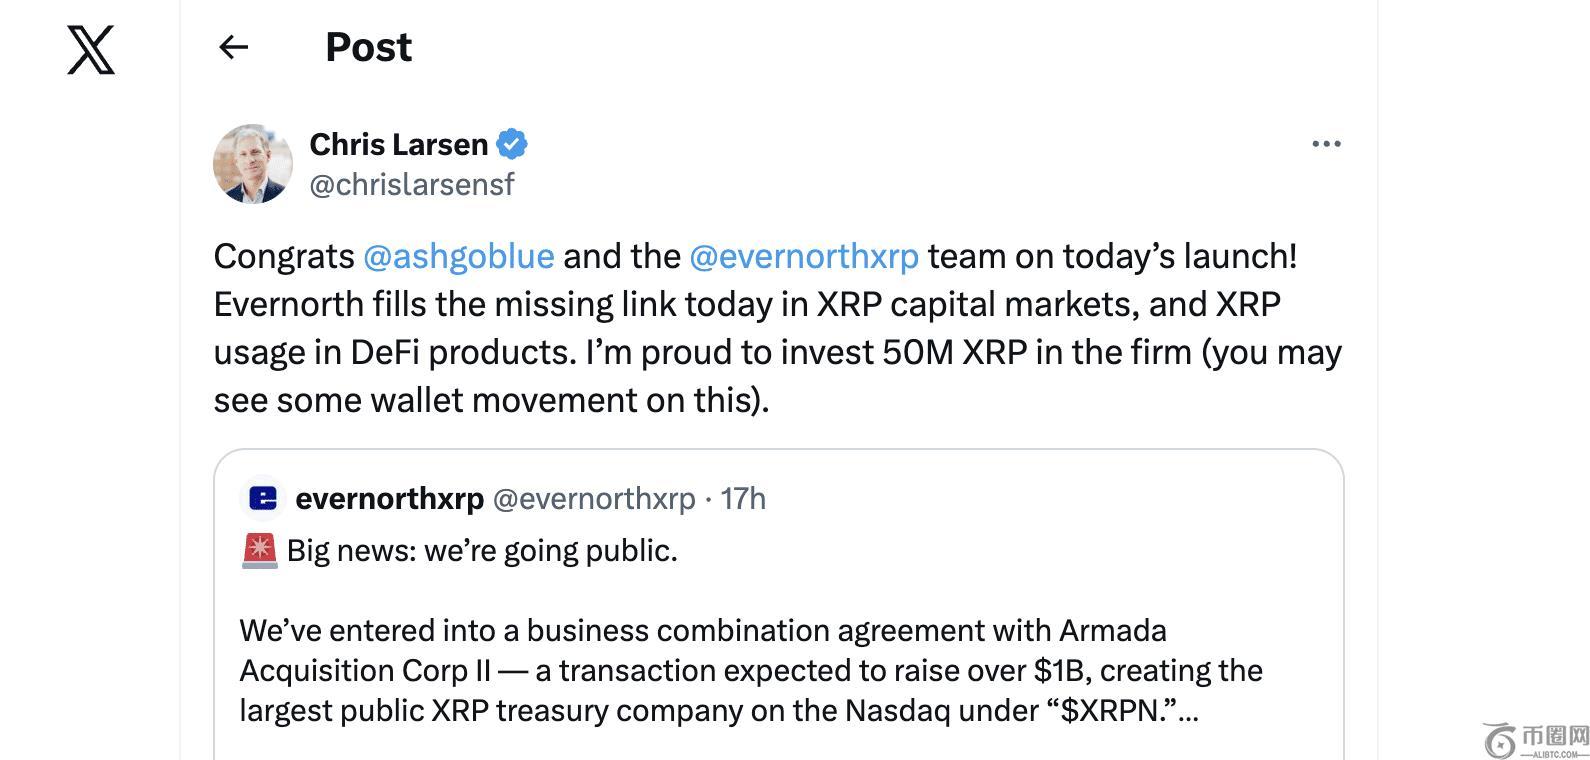
Task: Click the "Big news: we're going public" line
Action: [482, 551]
